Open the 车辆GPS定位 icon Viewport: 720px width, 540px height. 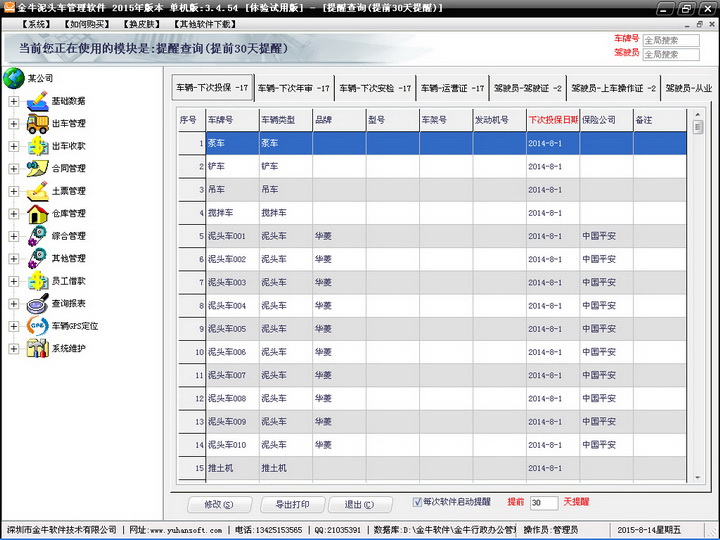tap(38, 326)
